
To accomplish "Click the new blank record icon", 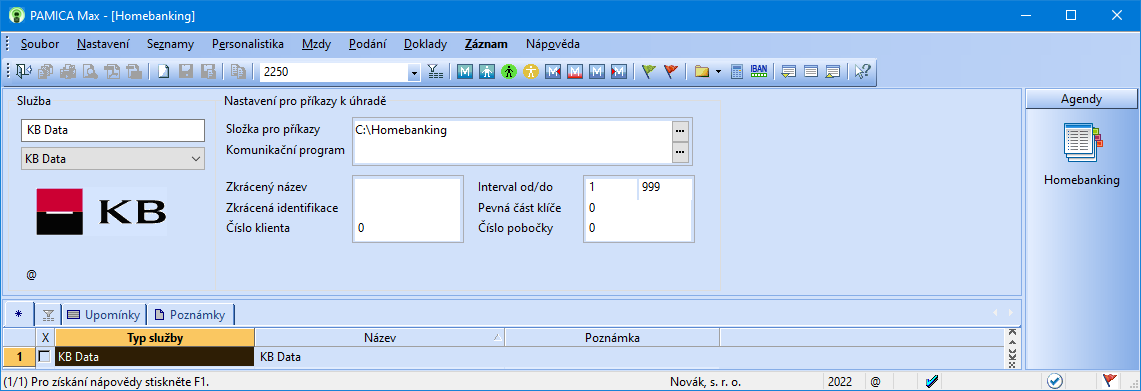I will click(164, 71).
